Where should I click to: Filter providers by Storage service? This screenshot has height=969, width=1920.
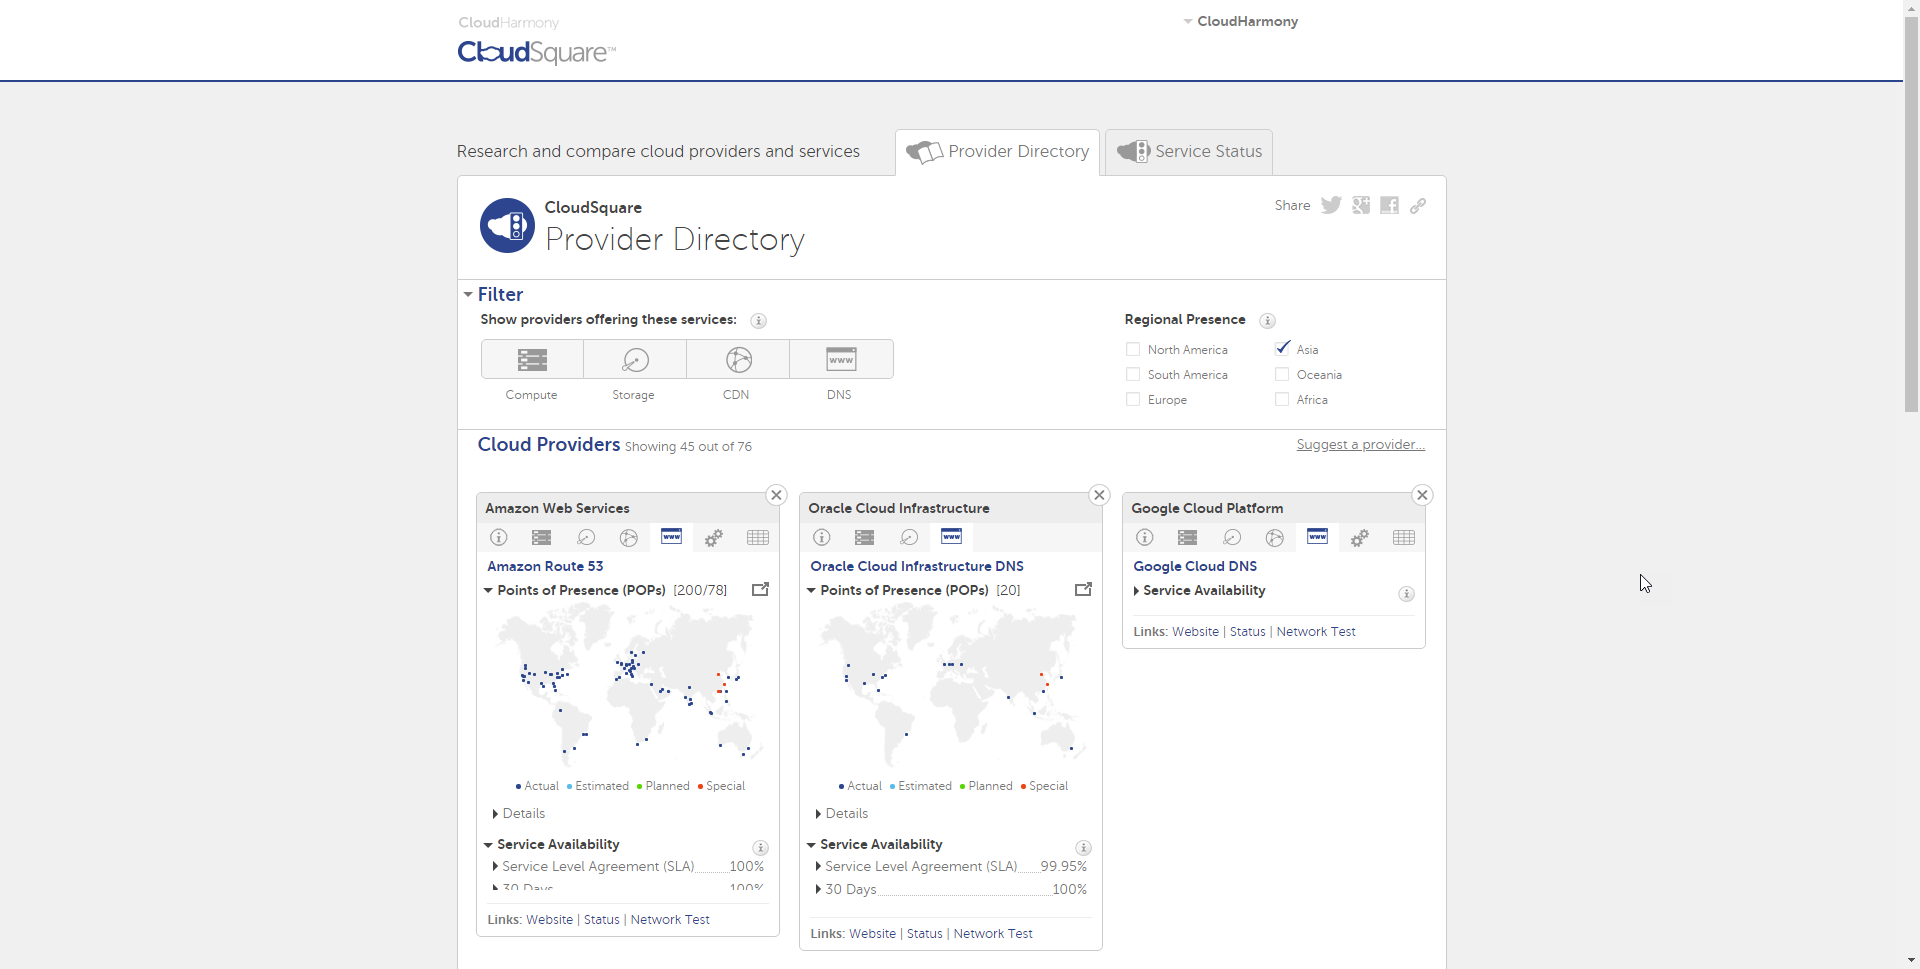635,359
